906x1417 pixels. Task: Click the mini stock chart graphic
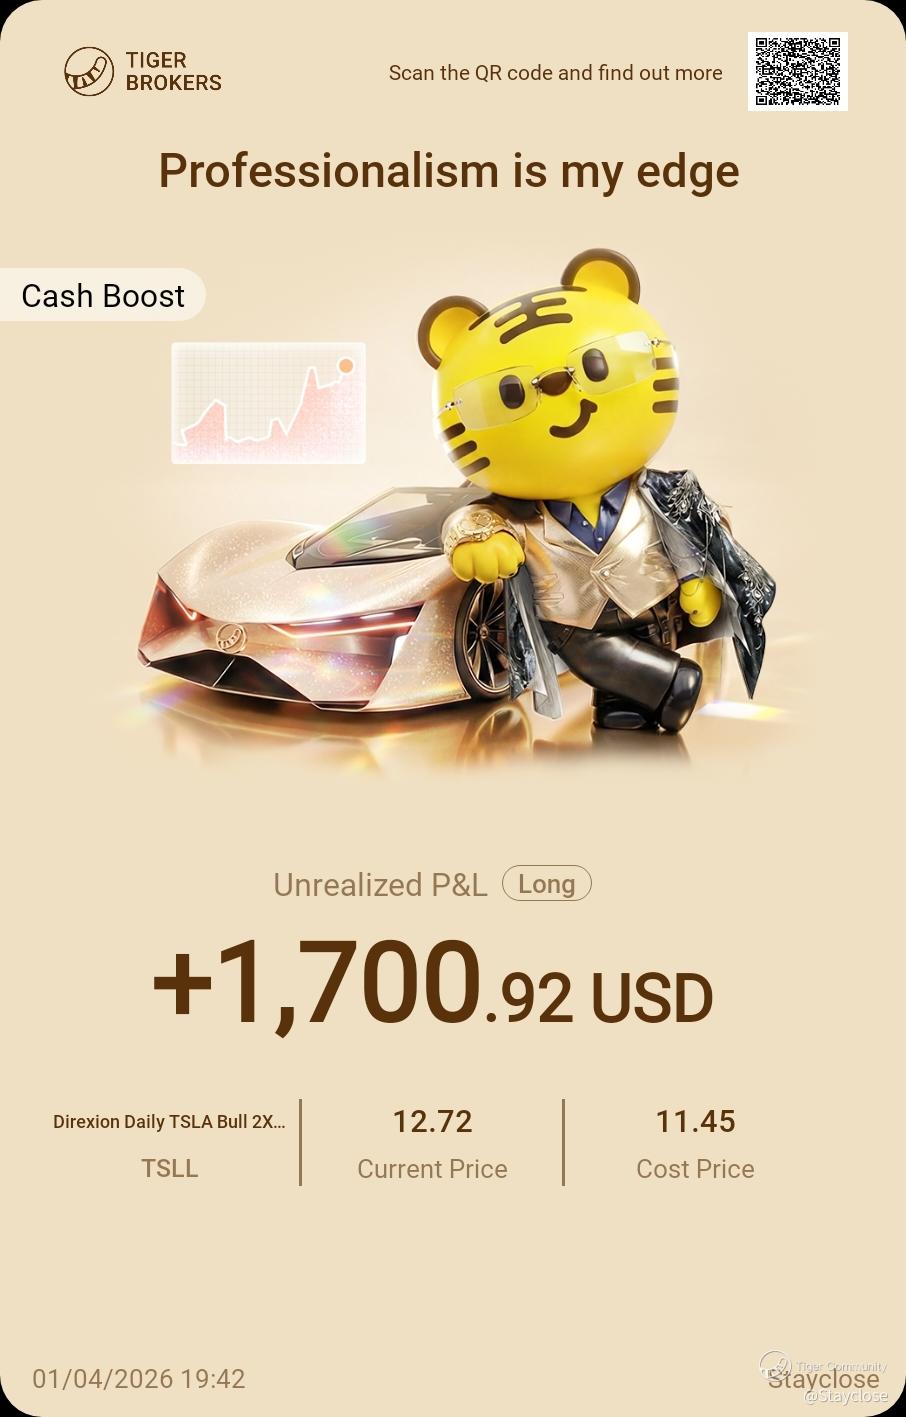[268, 403]
